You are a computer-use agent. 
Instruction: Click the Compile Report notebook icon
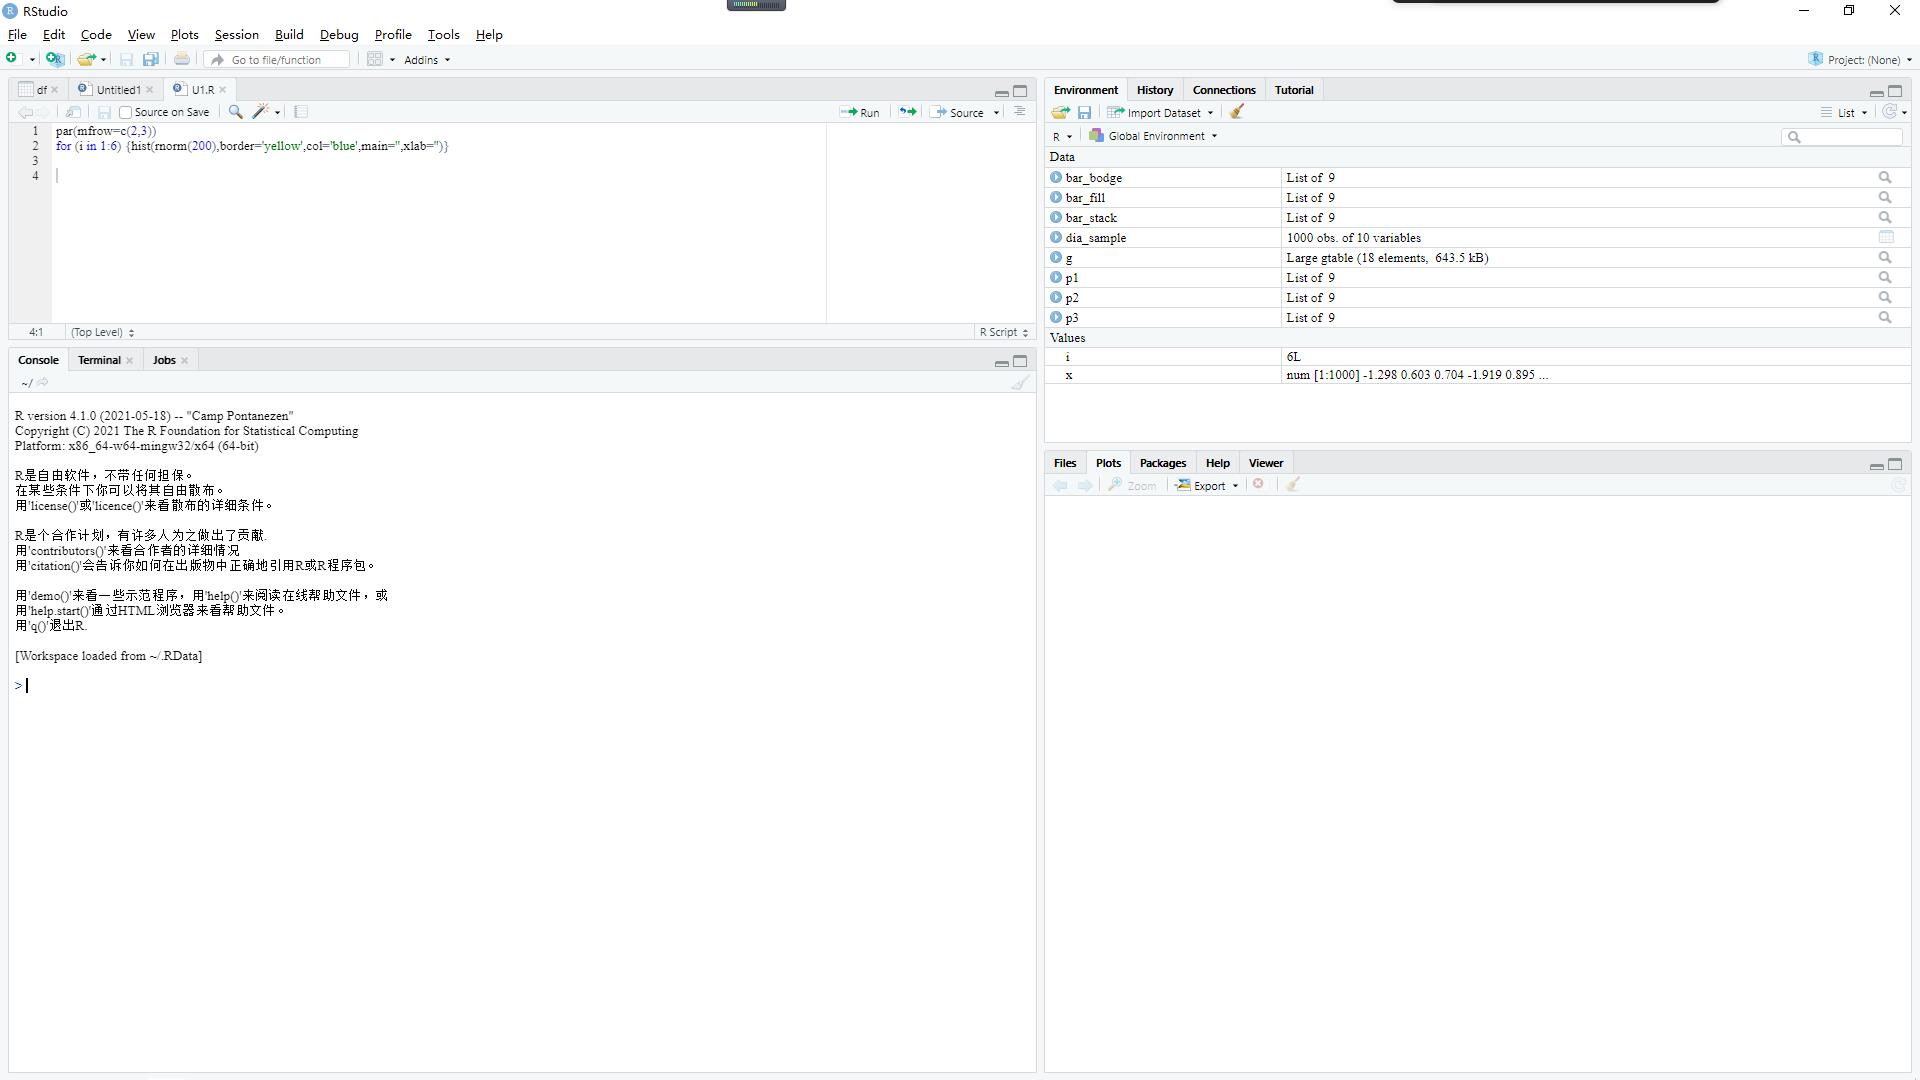[x=301, y=112]
